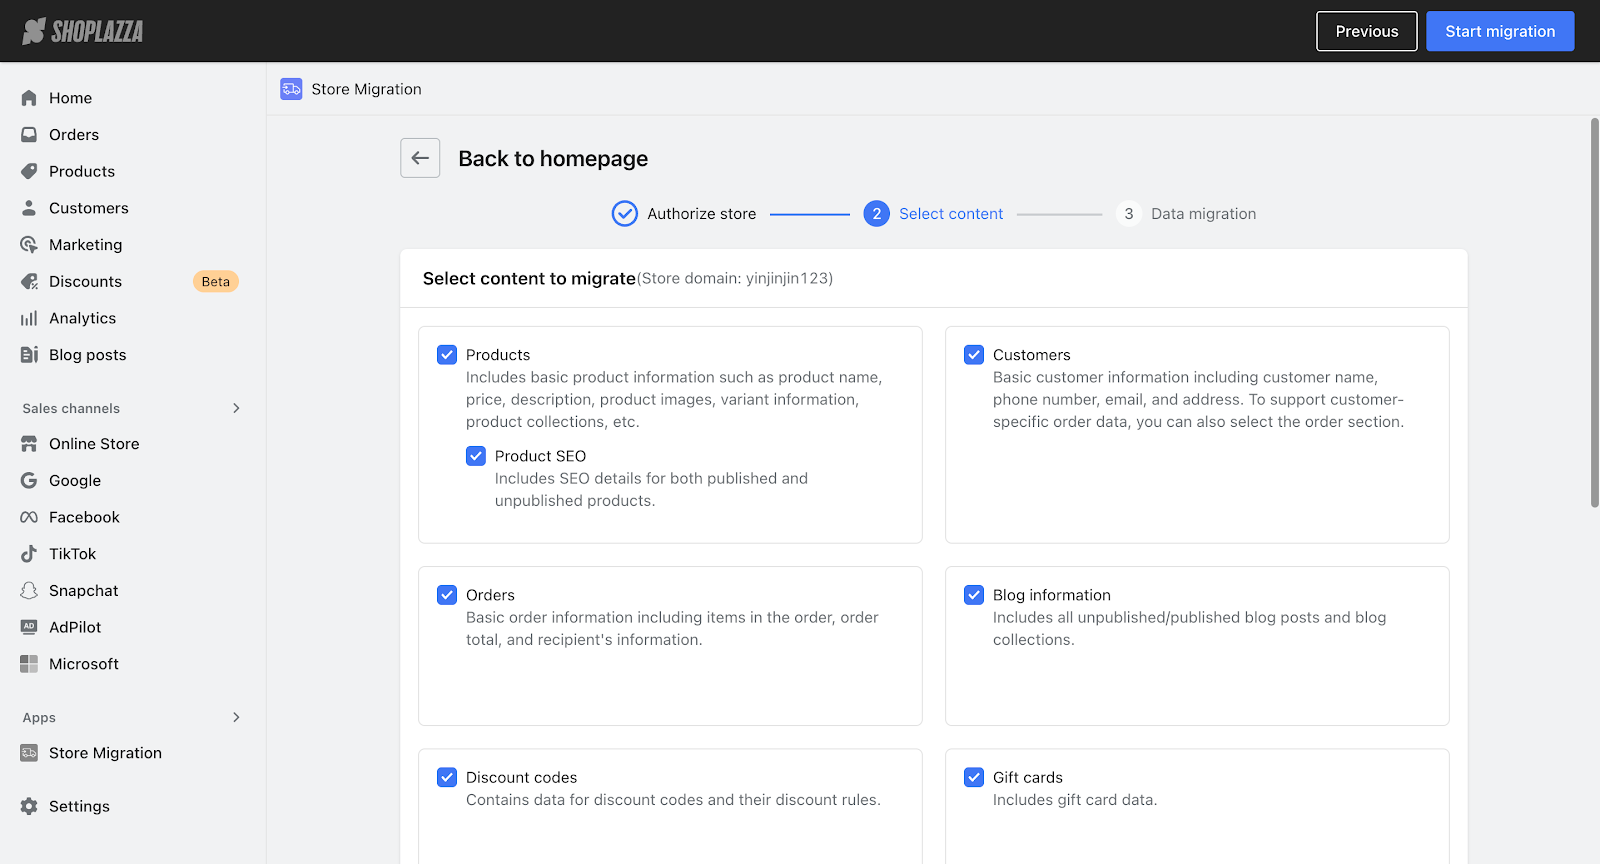Click the Shoplazza logo in header
Viewport: 1600px width, 864px height.
(x=83, y=31)
